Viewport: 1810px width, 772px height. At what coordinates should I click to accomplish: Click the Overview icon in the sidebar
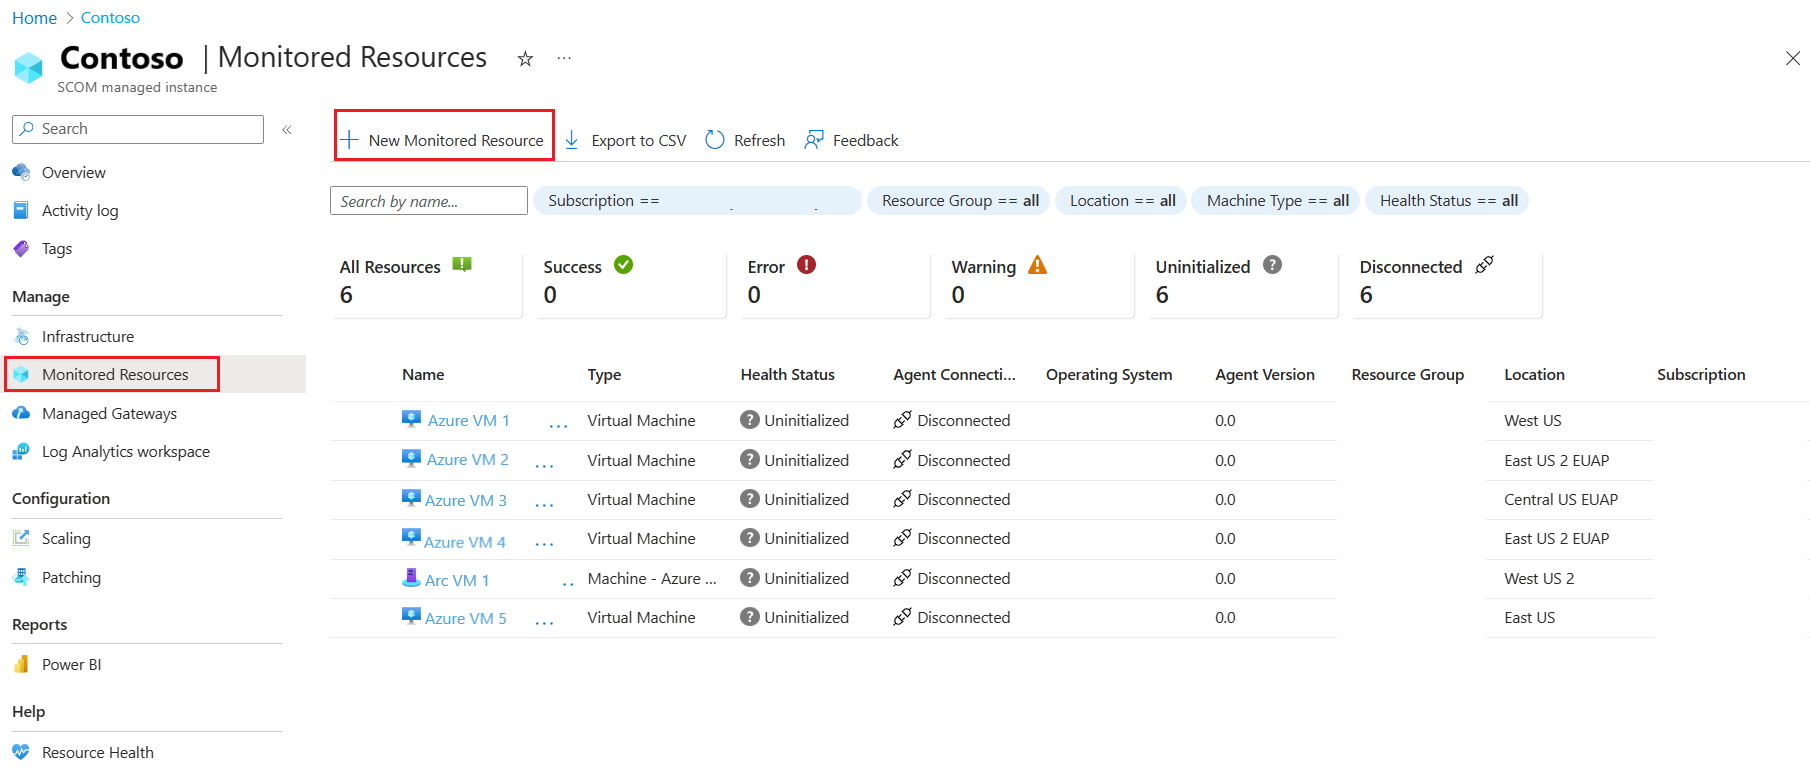tap(21, 172)
